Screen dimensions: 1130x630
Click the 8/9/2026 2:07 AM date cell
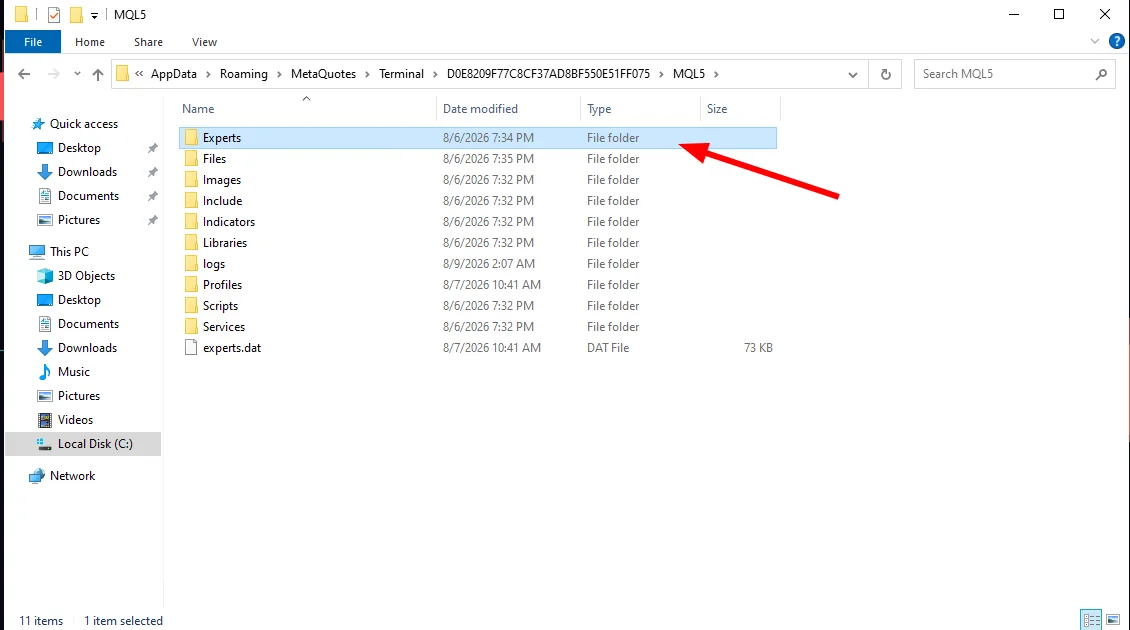coord(489,264)
